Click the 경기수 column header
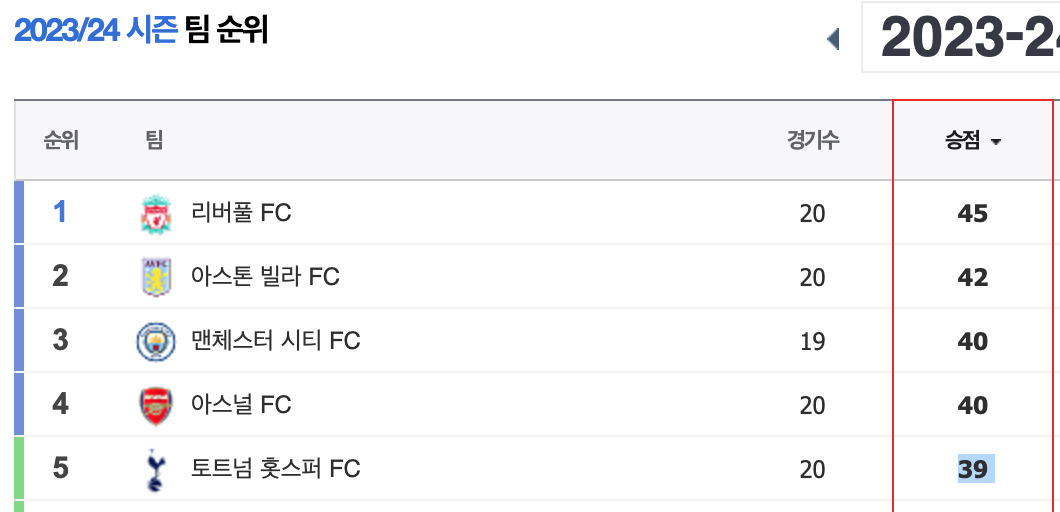1060x512 pixels. pyautogui.click(x=813, y=141)
